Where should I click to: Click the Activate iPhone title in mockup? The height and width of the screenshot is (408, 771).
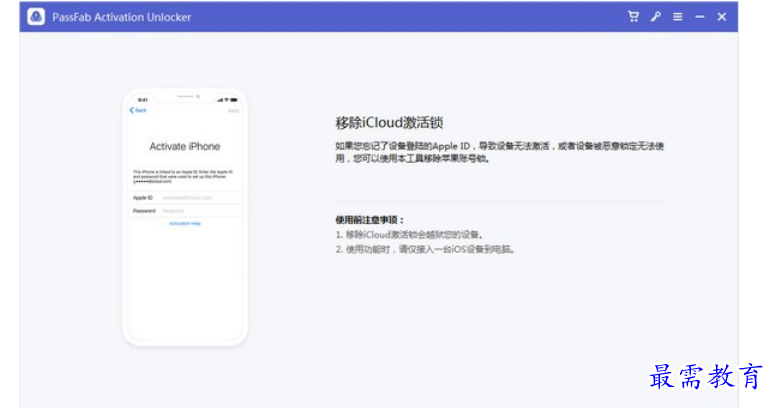[x=185, y=146]
